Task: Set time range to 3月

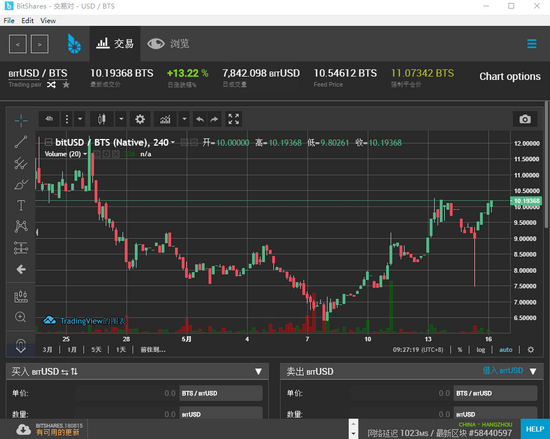Action: pyautogui.click(x=47, y=350)
